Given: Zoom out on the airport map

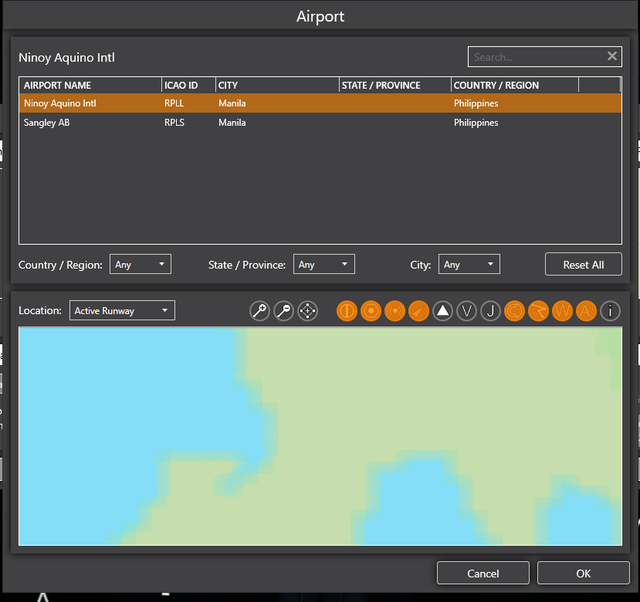Looking at the screenshot, I should pos(284,311).
